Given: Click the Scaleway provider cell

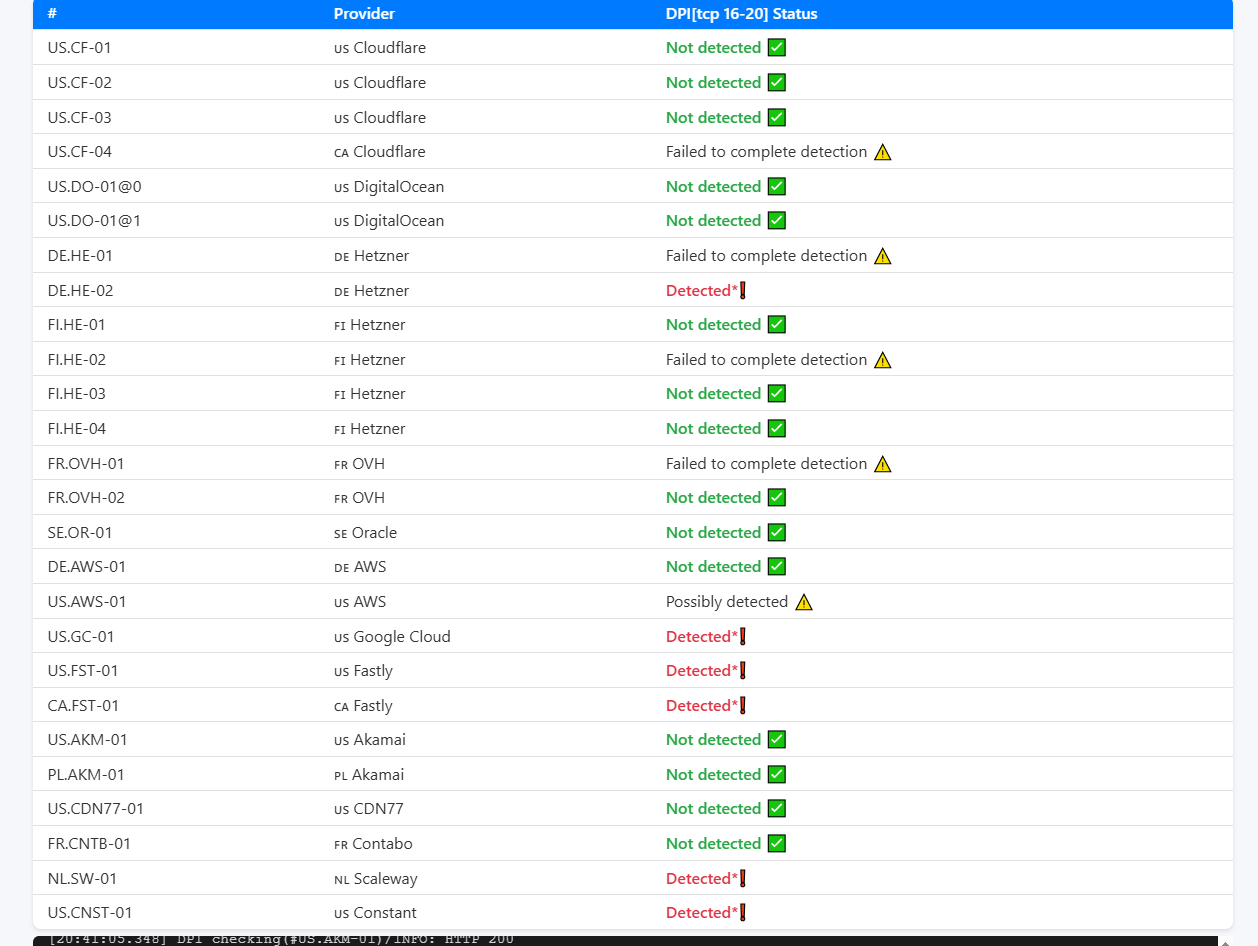Looking at the screenshot, I should [x=376, y=878].
